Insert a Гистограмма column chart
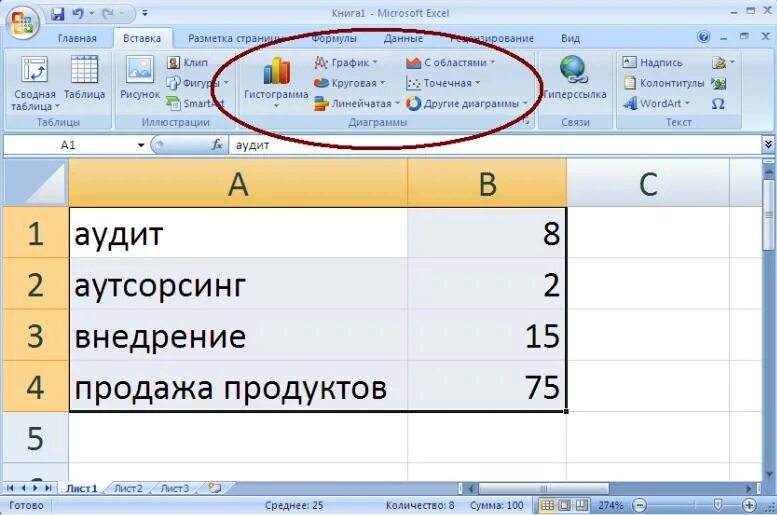Screen dimensions: 777x515 coord(276,82)
